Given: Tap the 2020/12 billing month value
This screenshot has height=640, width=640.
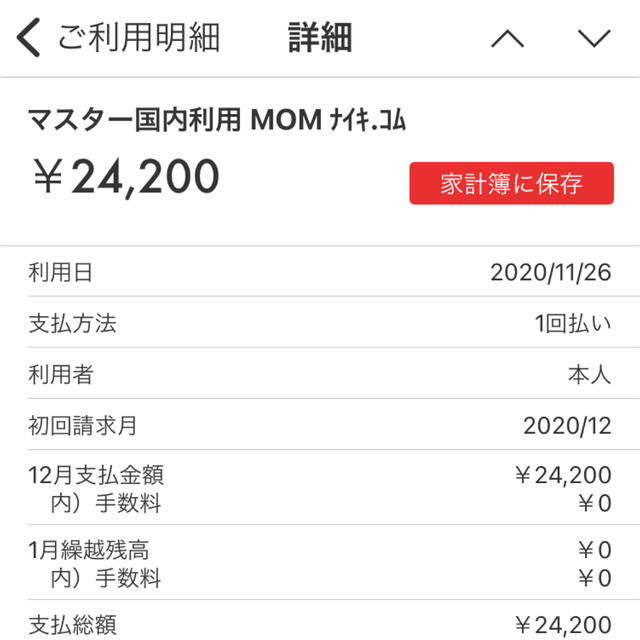Looking at the screenshot, I should pyautogui.click(x=567, y=426).
